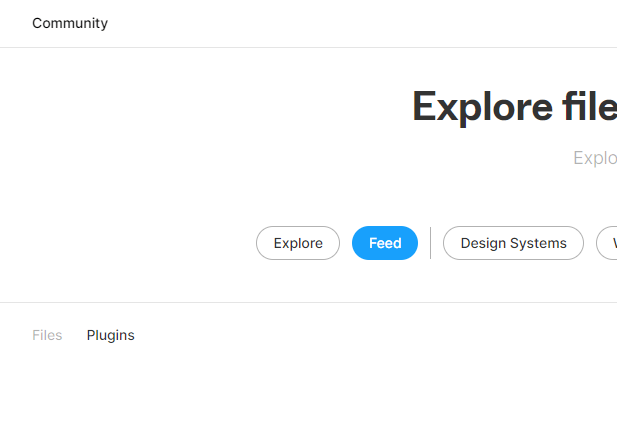Viewport: 617px width, 436px height.
Task: Choose the Design Systems tag chip
Action: click(513, 243)
